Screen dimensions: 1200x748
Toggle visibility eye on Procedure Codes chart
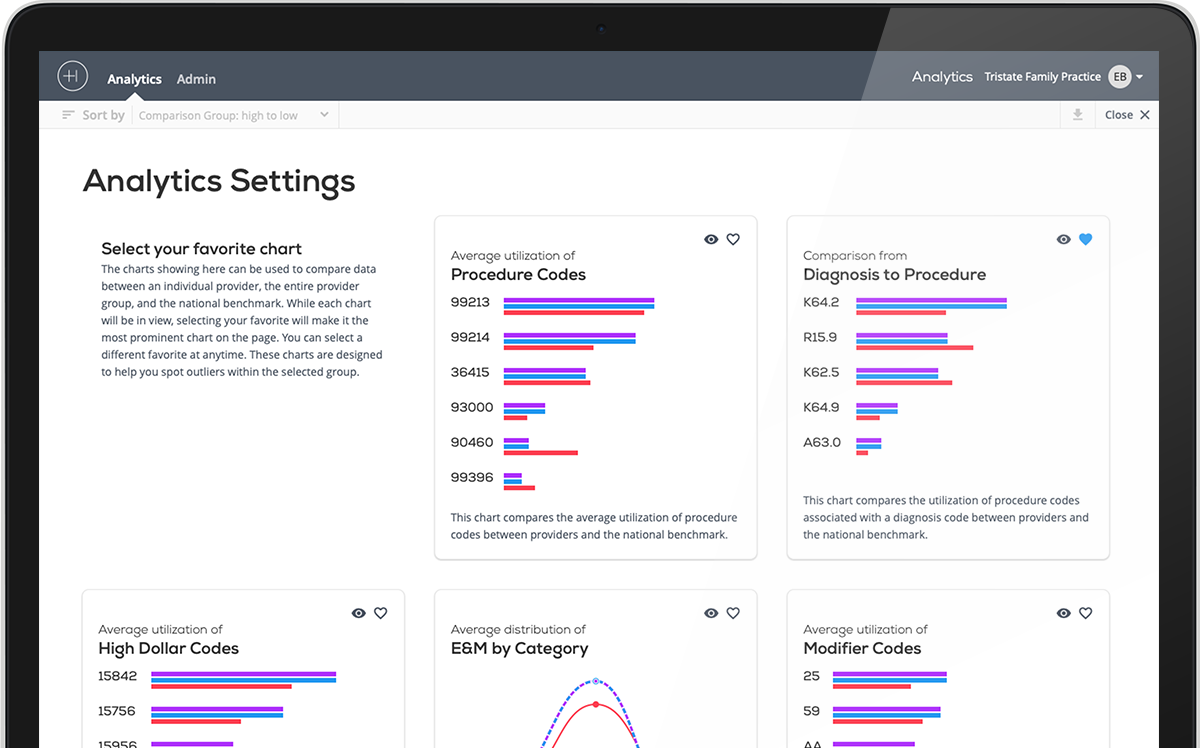coord(711,239)
